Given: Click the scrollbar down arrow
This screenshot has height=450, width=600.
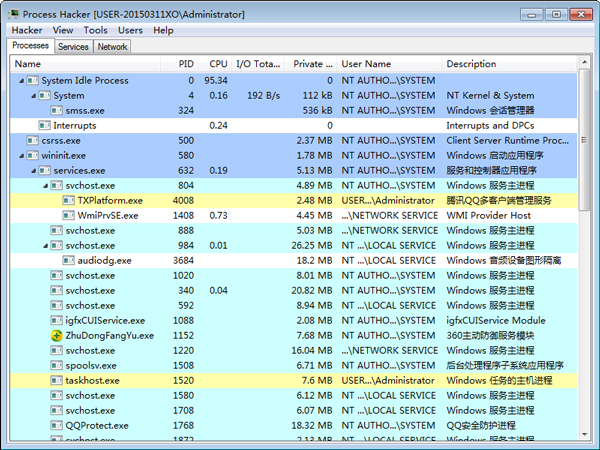Looking at the screenshot, I should [x=584, y=434].
